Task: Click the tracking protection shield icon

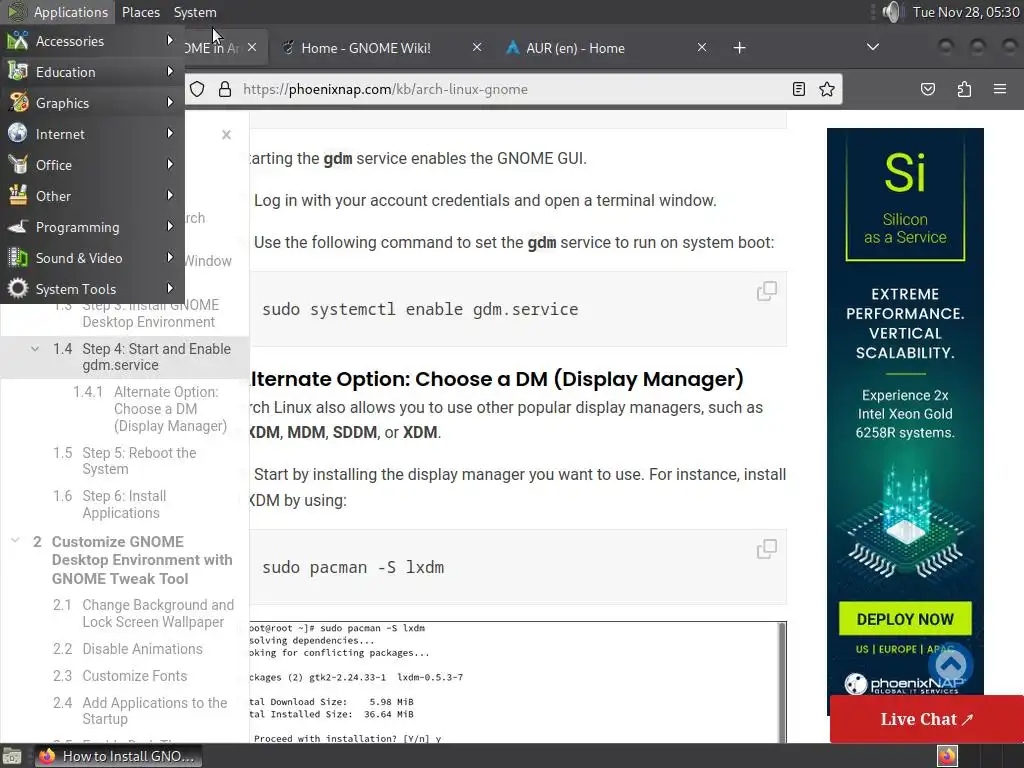Action: [x=197, y=89]
